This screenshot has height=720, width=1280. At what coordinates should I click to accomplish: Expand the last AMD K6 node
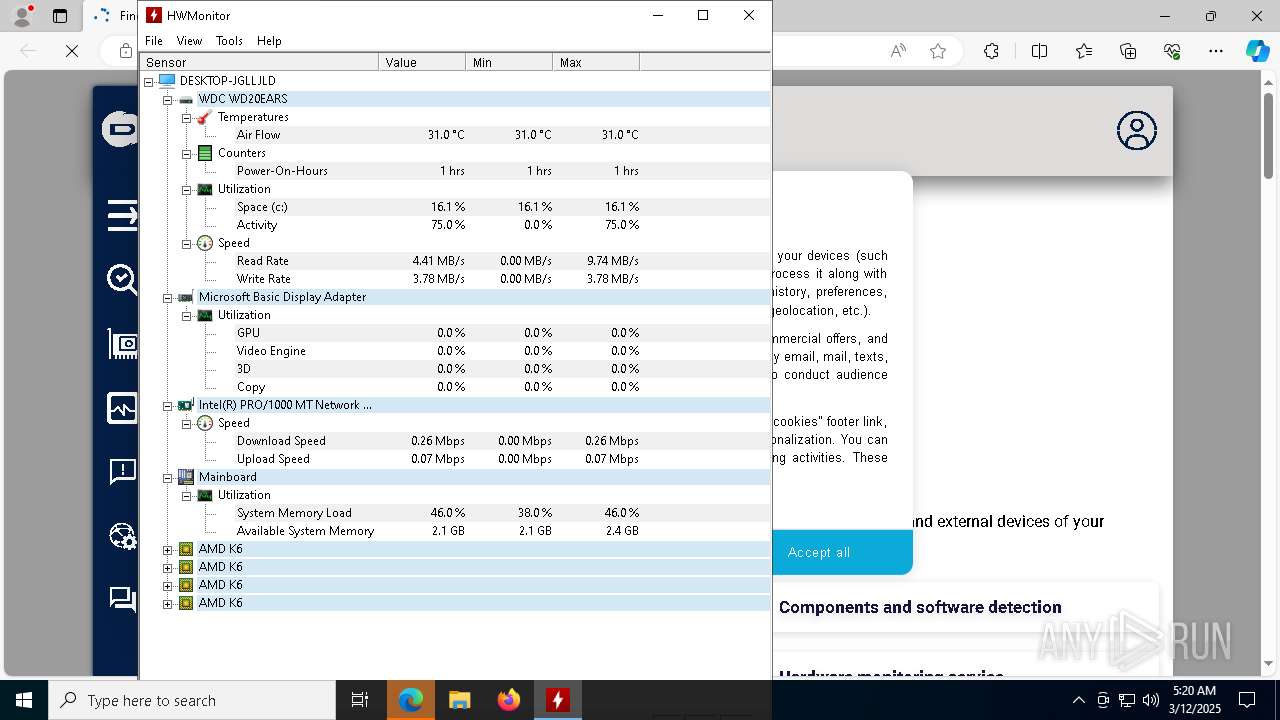pyautogui.click(x=168, y=603)
